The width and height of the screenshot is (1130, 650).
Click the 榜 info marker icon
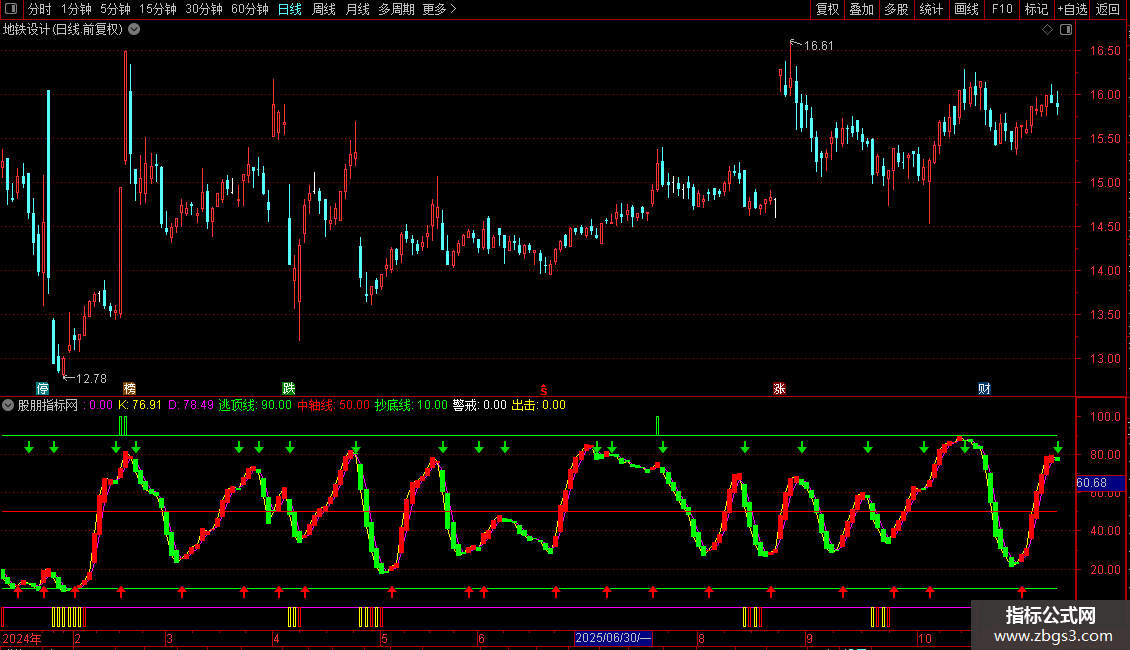[x=130, y=388]
